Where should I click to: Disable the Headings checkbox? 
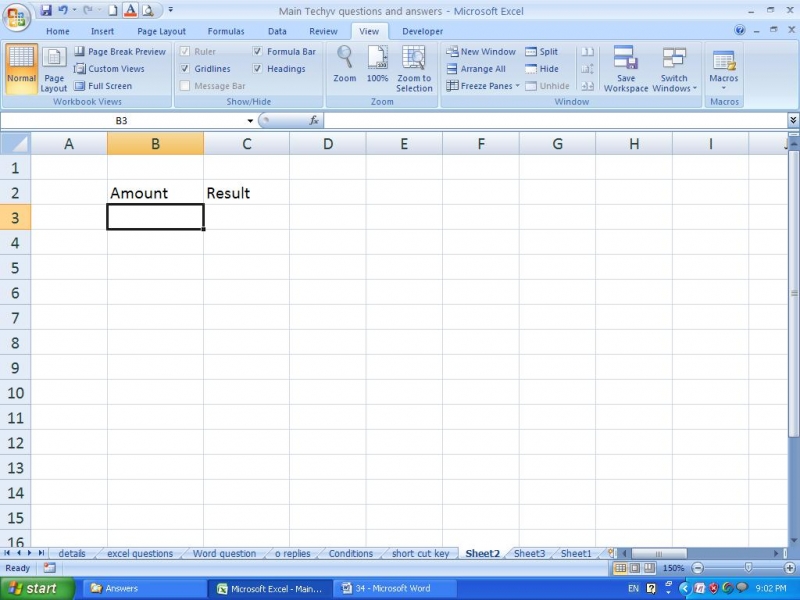(257, 68)
